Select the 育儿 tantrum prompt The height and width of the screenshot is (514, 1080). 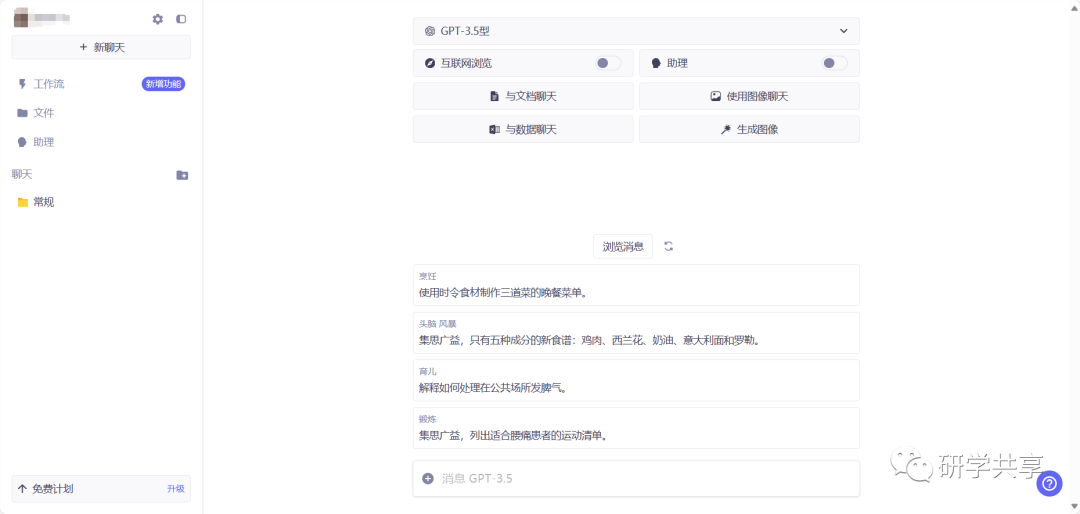click(636, 380)
